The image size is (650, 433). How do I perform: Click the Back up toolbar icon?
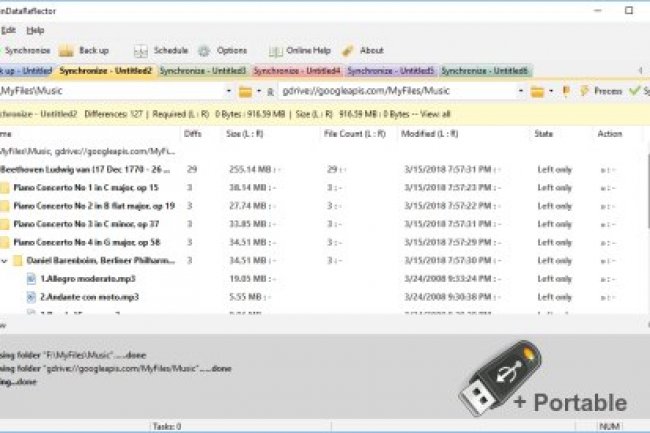[x=68, y=50]
